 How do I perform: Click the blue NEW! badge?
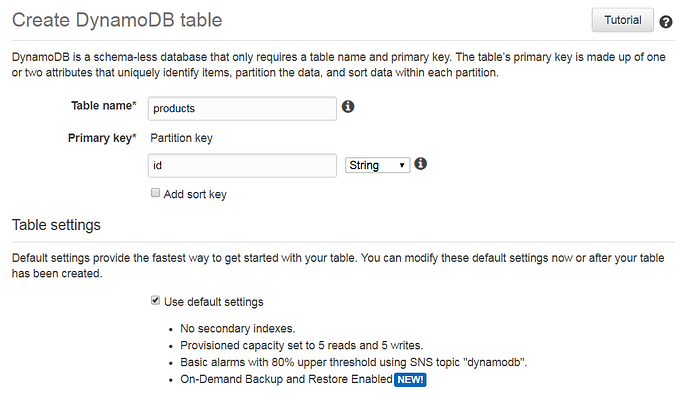point(410,379)
